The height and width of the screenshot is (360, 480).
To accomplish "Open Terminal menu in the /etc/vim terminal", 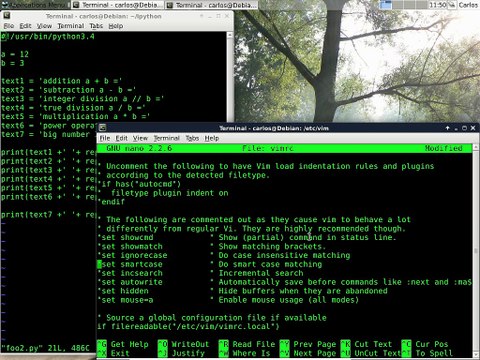I will (166, 138).
